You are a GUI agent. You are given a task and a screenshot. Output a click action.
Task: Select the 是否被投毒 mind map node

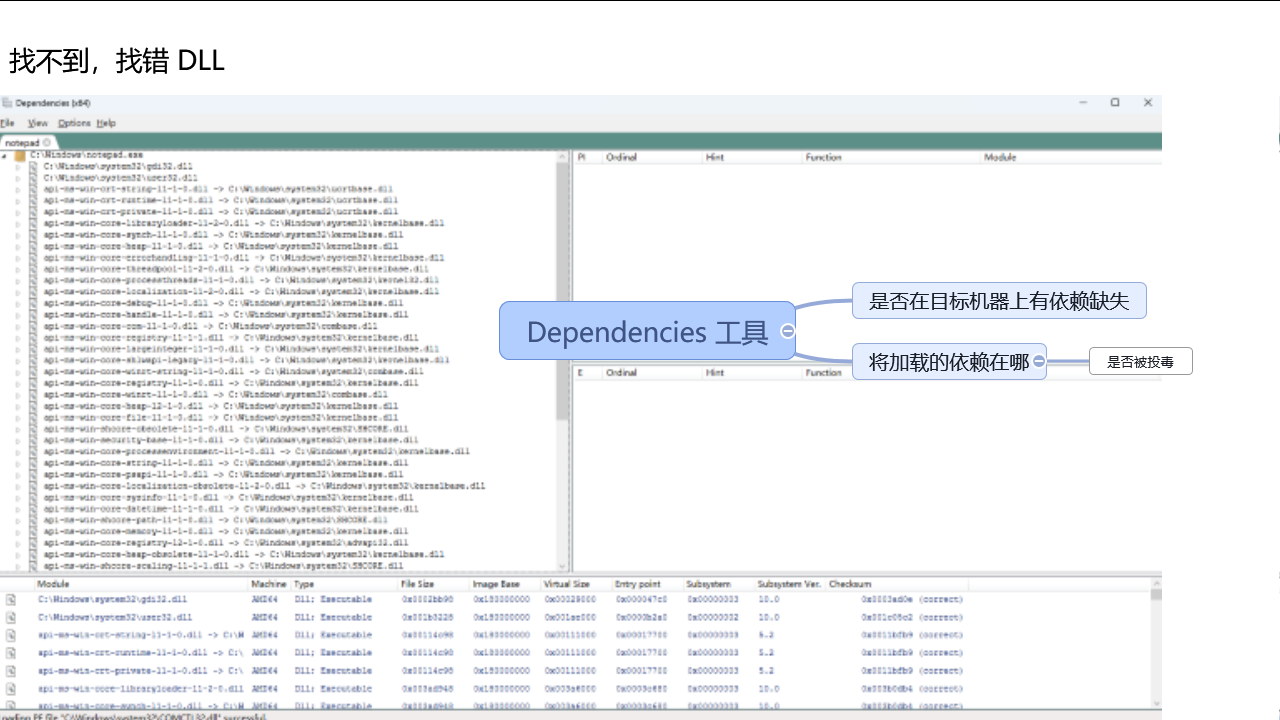(x=1140, y=362)
